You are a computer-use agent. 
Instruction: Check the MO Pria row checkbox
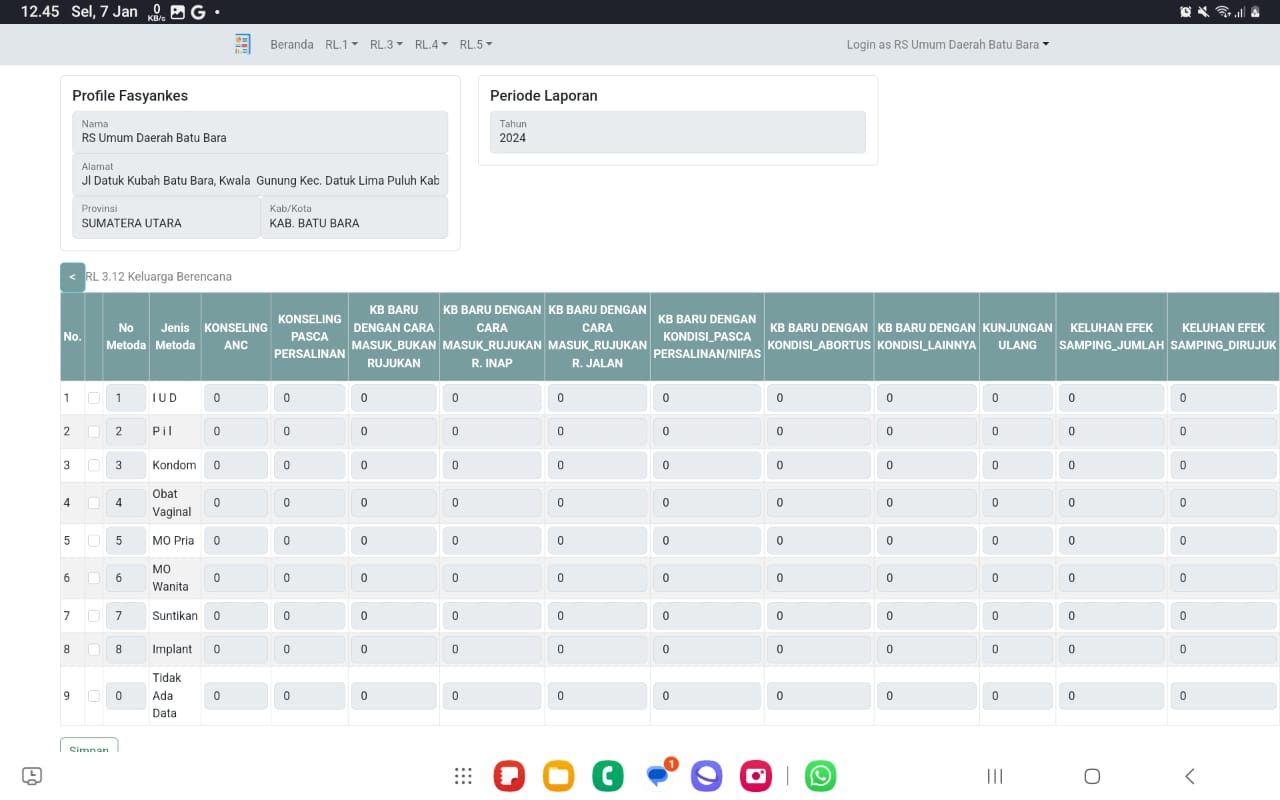click(94, 540)
